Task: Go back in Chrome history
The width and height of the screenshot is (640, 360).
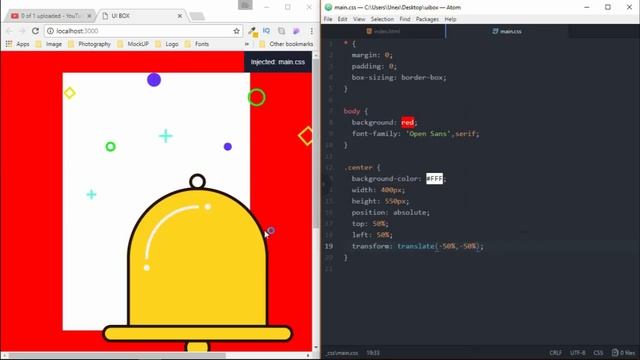Action: click(x=9, y=31)
